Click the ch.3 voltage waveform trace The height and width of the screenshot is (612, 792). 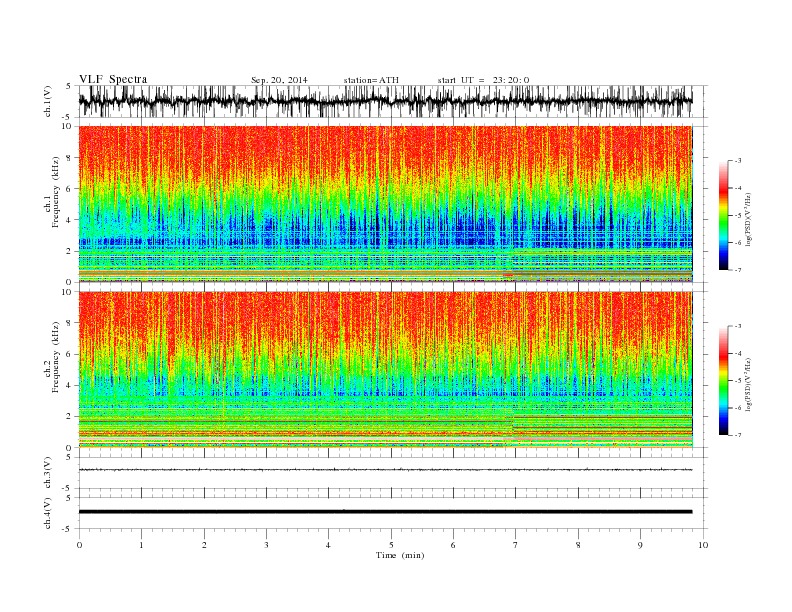pos(385,470)
